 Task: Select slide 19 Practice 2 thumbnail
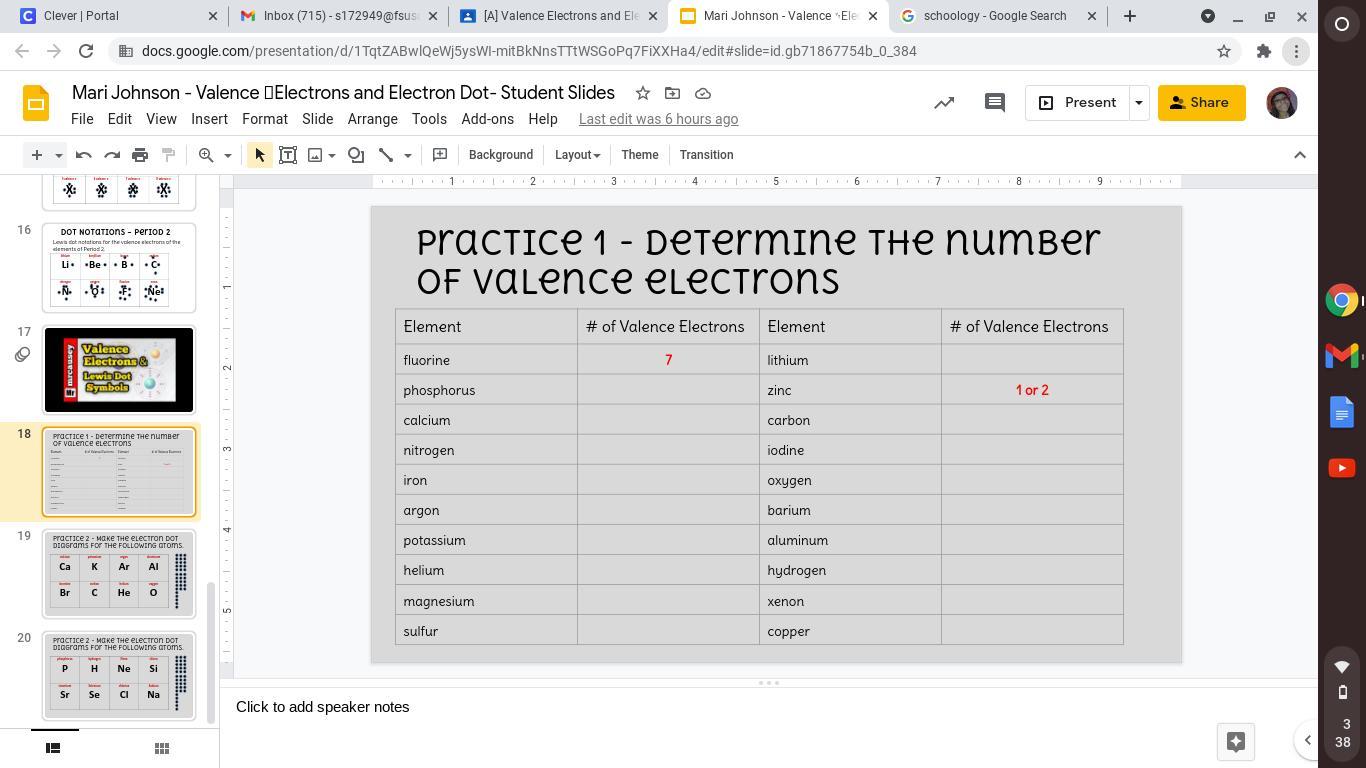(x=118, y=574)
